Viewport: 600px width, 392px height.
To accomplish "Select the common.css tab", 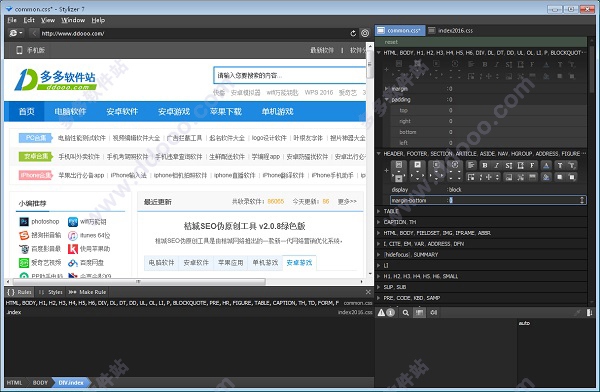I will coord(400,31).
